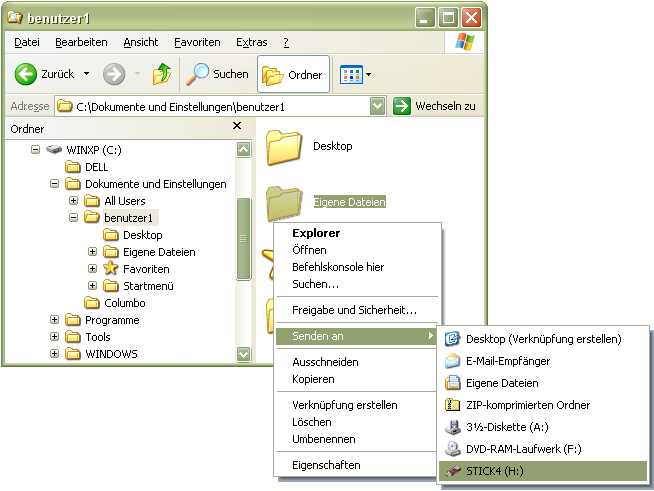The height and width of the screenshot is (491, 654).
Task: Select the Desktop folder icon in file pane
Action: click(283, 146)
